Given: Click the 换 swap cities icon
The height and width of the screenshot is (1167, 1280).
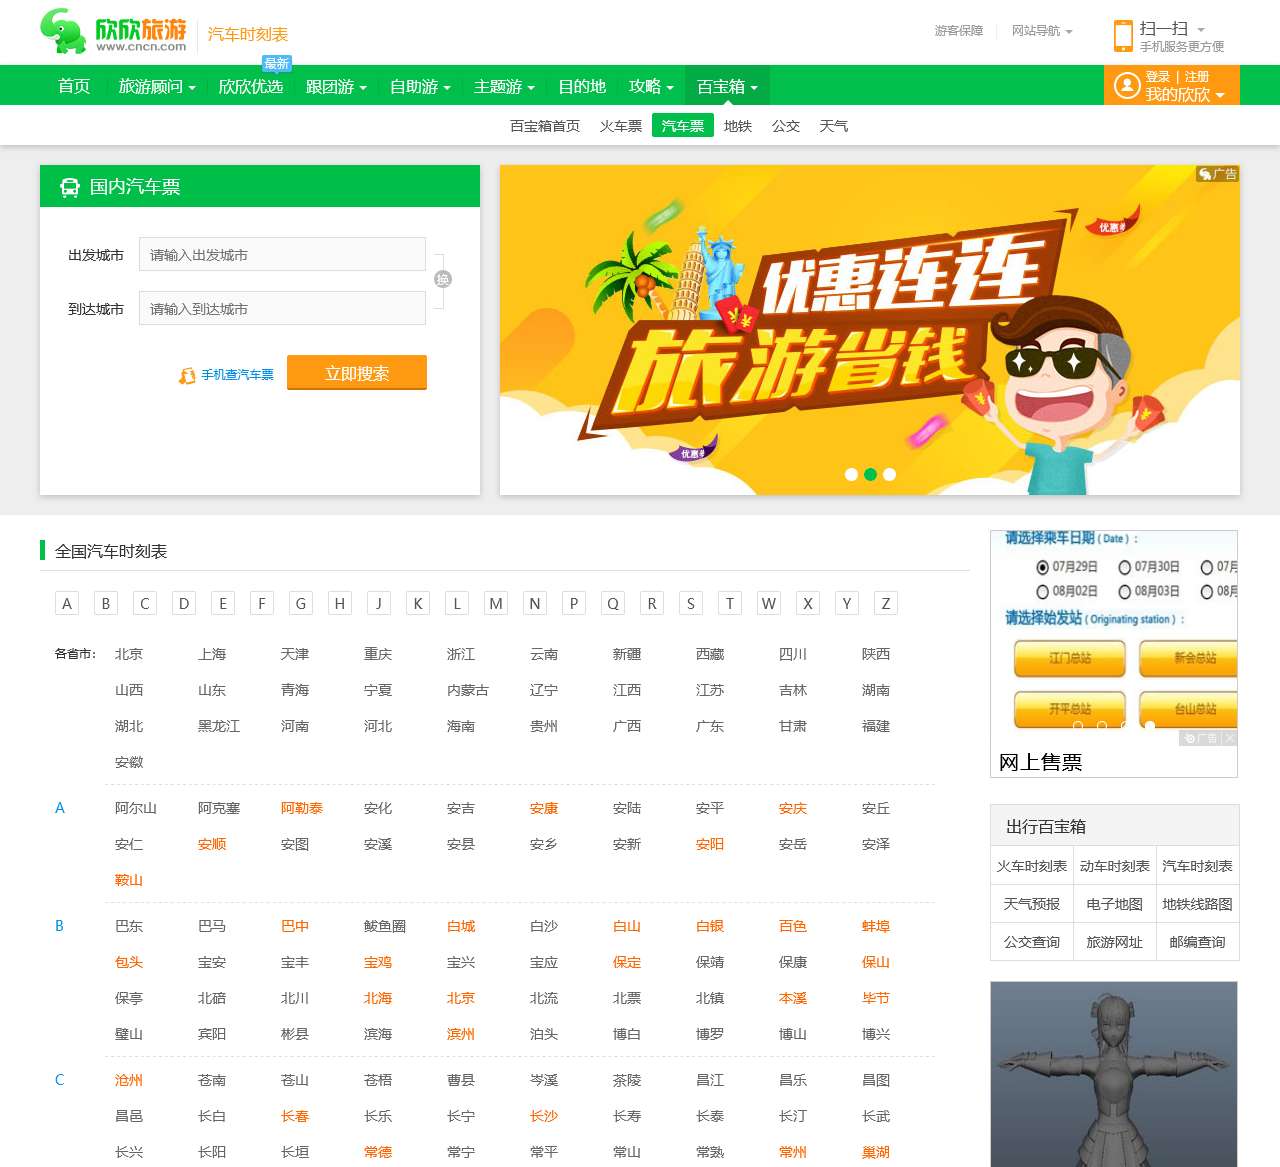Looking at the screenshot, I should [x=442, y=280].
